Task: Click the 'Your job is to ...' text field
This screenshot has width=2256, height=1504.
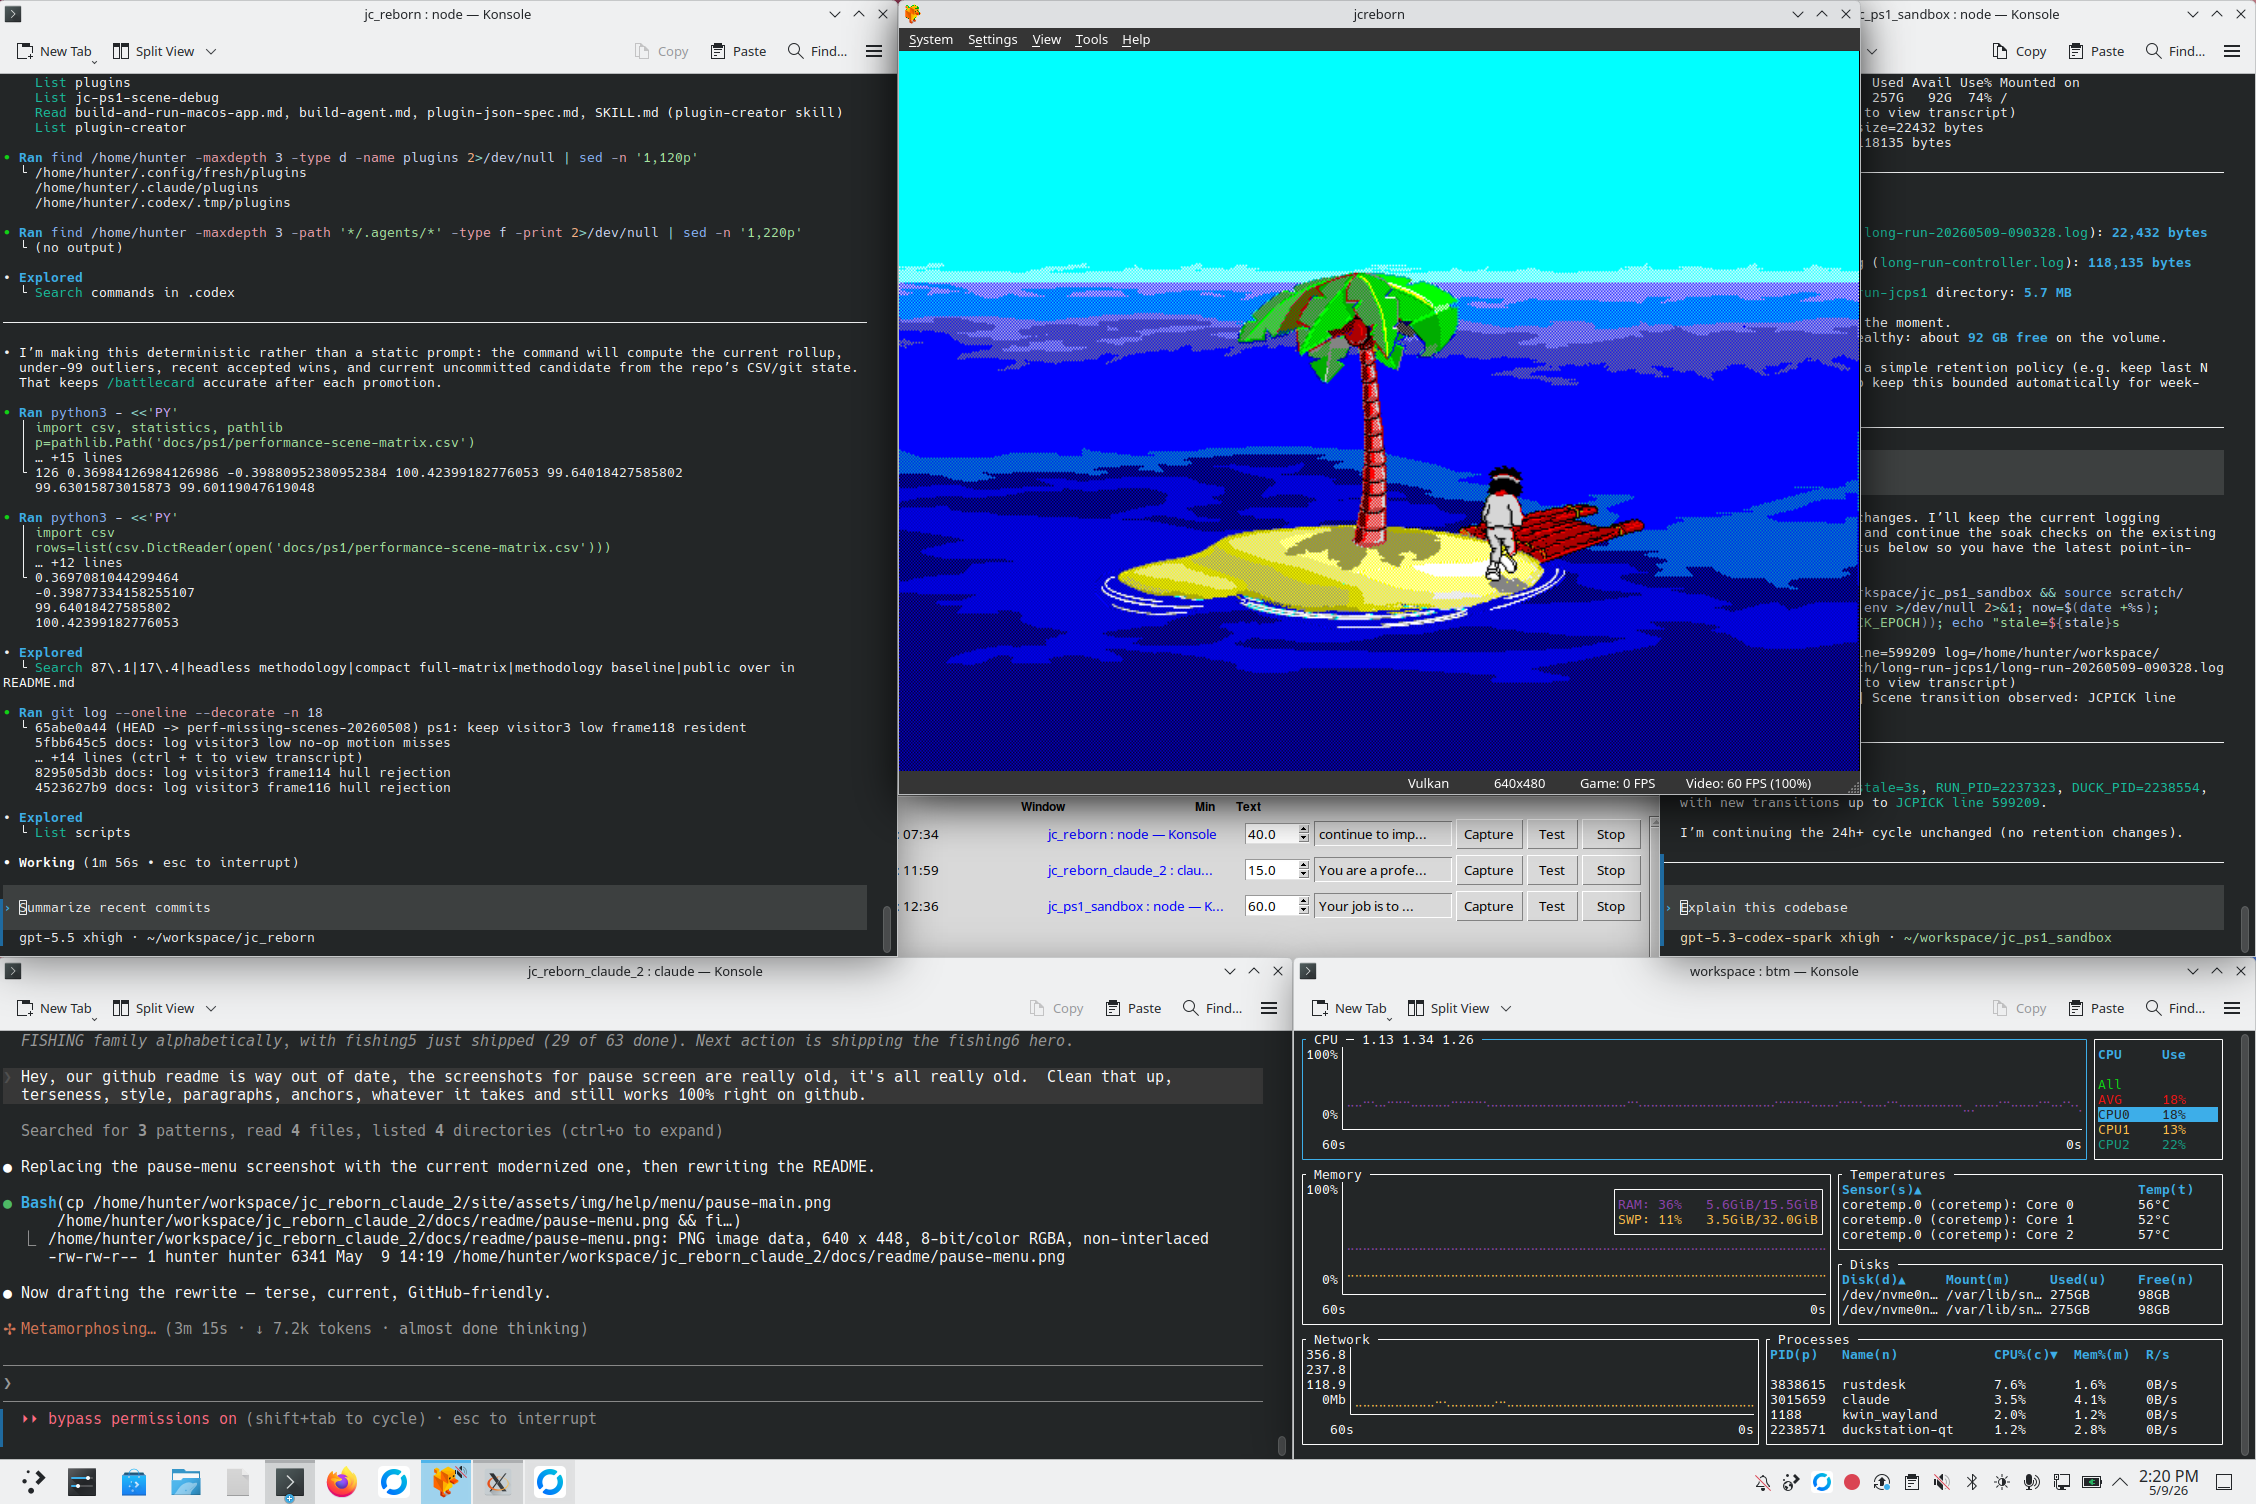Action: (1382, 906)
